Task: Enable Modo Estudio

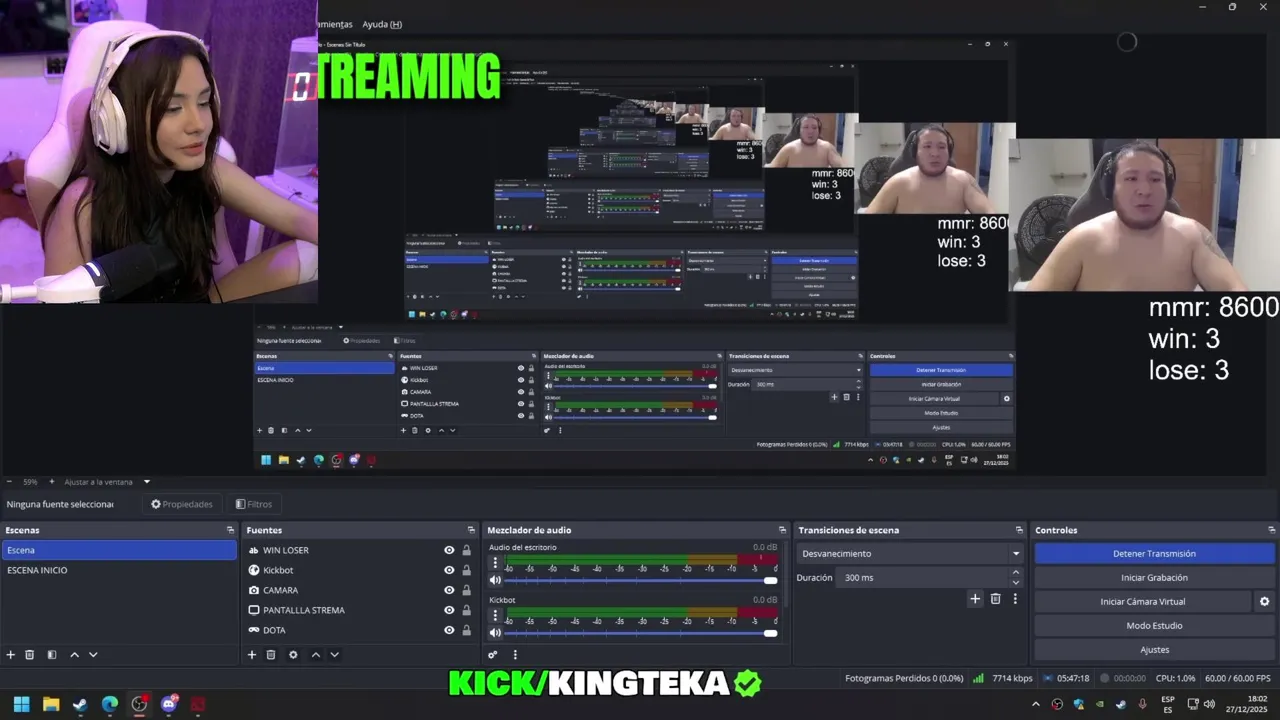Action: pyautogui.click(x=1154, y=626)
